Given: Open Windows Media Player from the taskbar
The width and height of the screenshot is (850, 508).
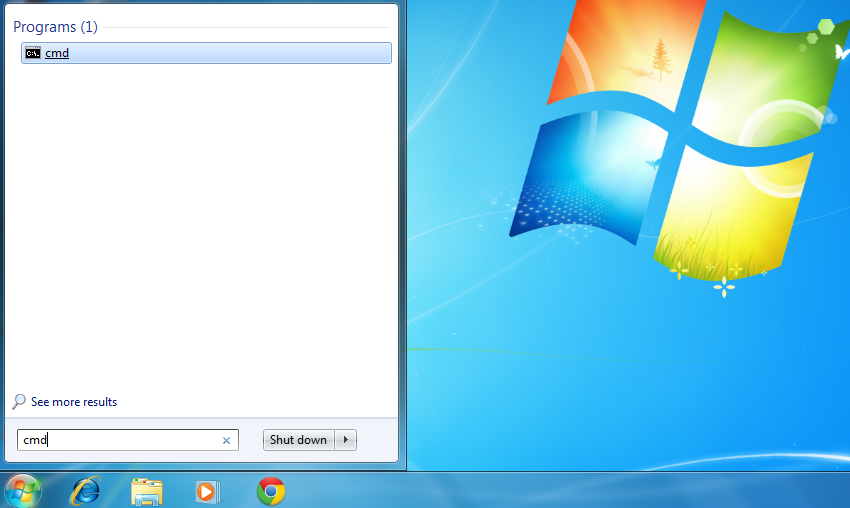Looking at the screenshot, I should pos(207,492).
